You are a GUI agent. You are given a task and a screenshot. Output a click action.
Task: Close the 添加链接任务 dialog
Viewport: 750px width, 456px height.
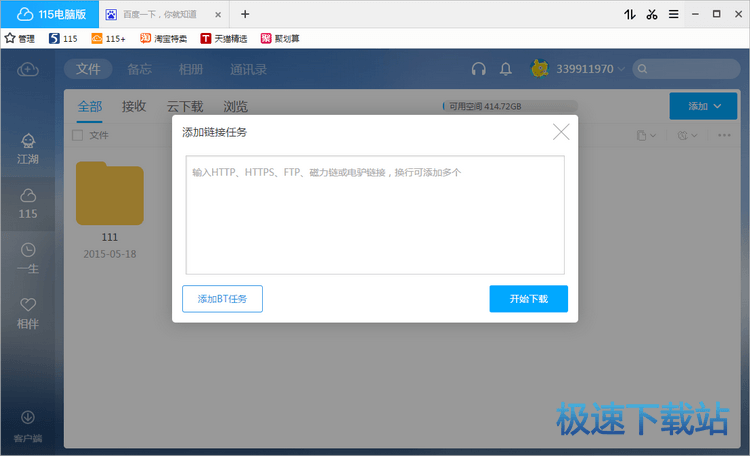click(561, 132)
